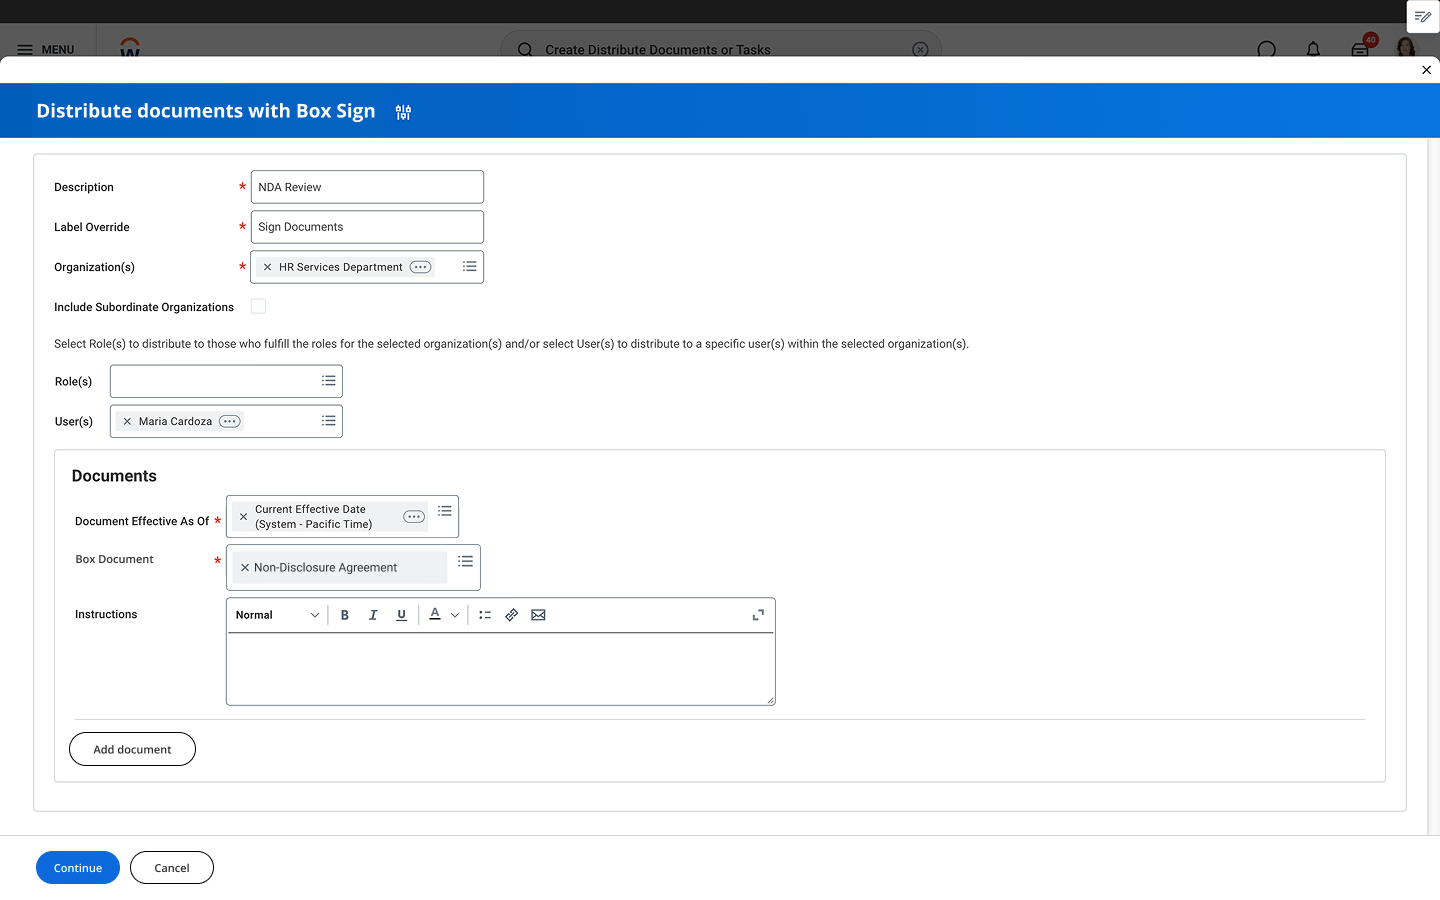Viewport: 1440px width, 900px height.
Task: Enable Include Subordinate Organizations
Action: tap(258, 306)
